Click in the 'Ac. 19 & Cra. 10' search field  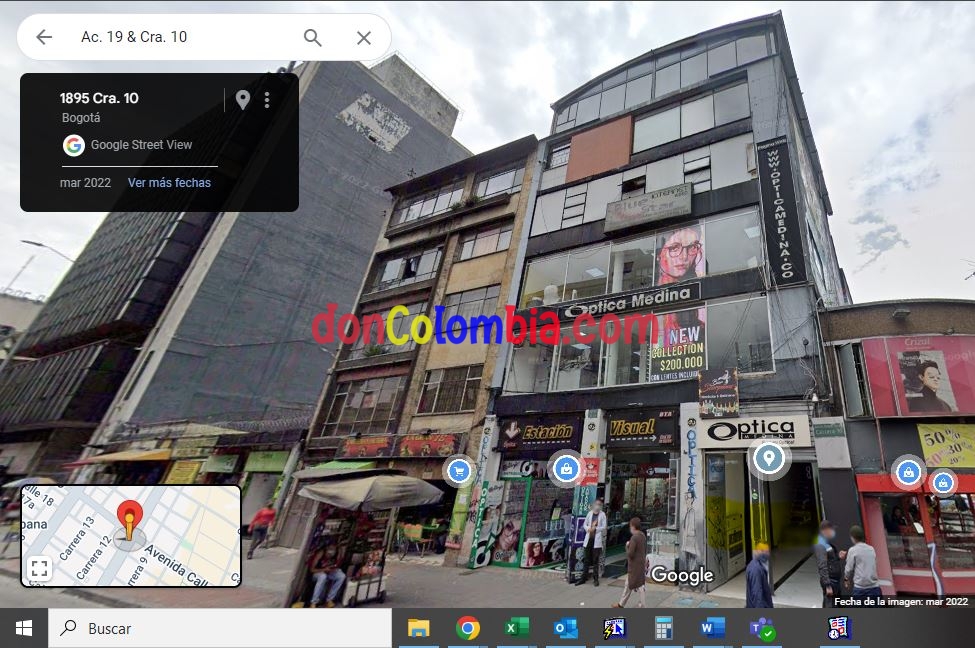180,37
